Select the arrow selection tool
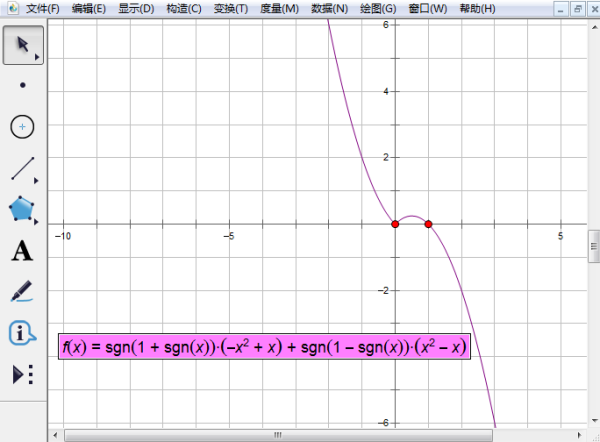The image size is (600, 442). coord(23,45)
